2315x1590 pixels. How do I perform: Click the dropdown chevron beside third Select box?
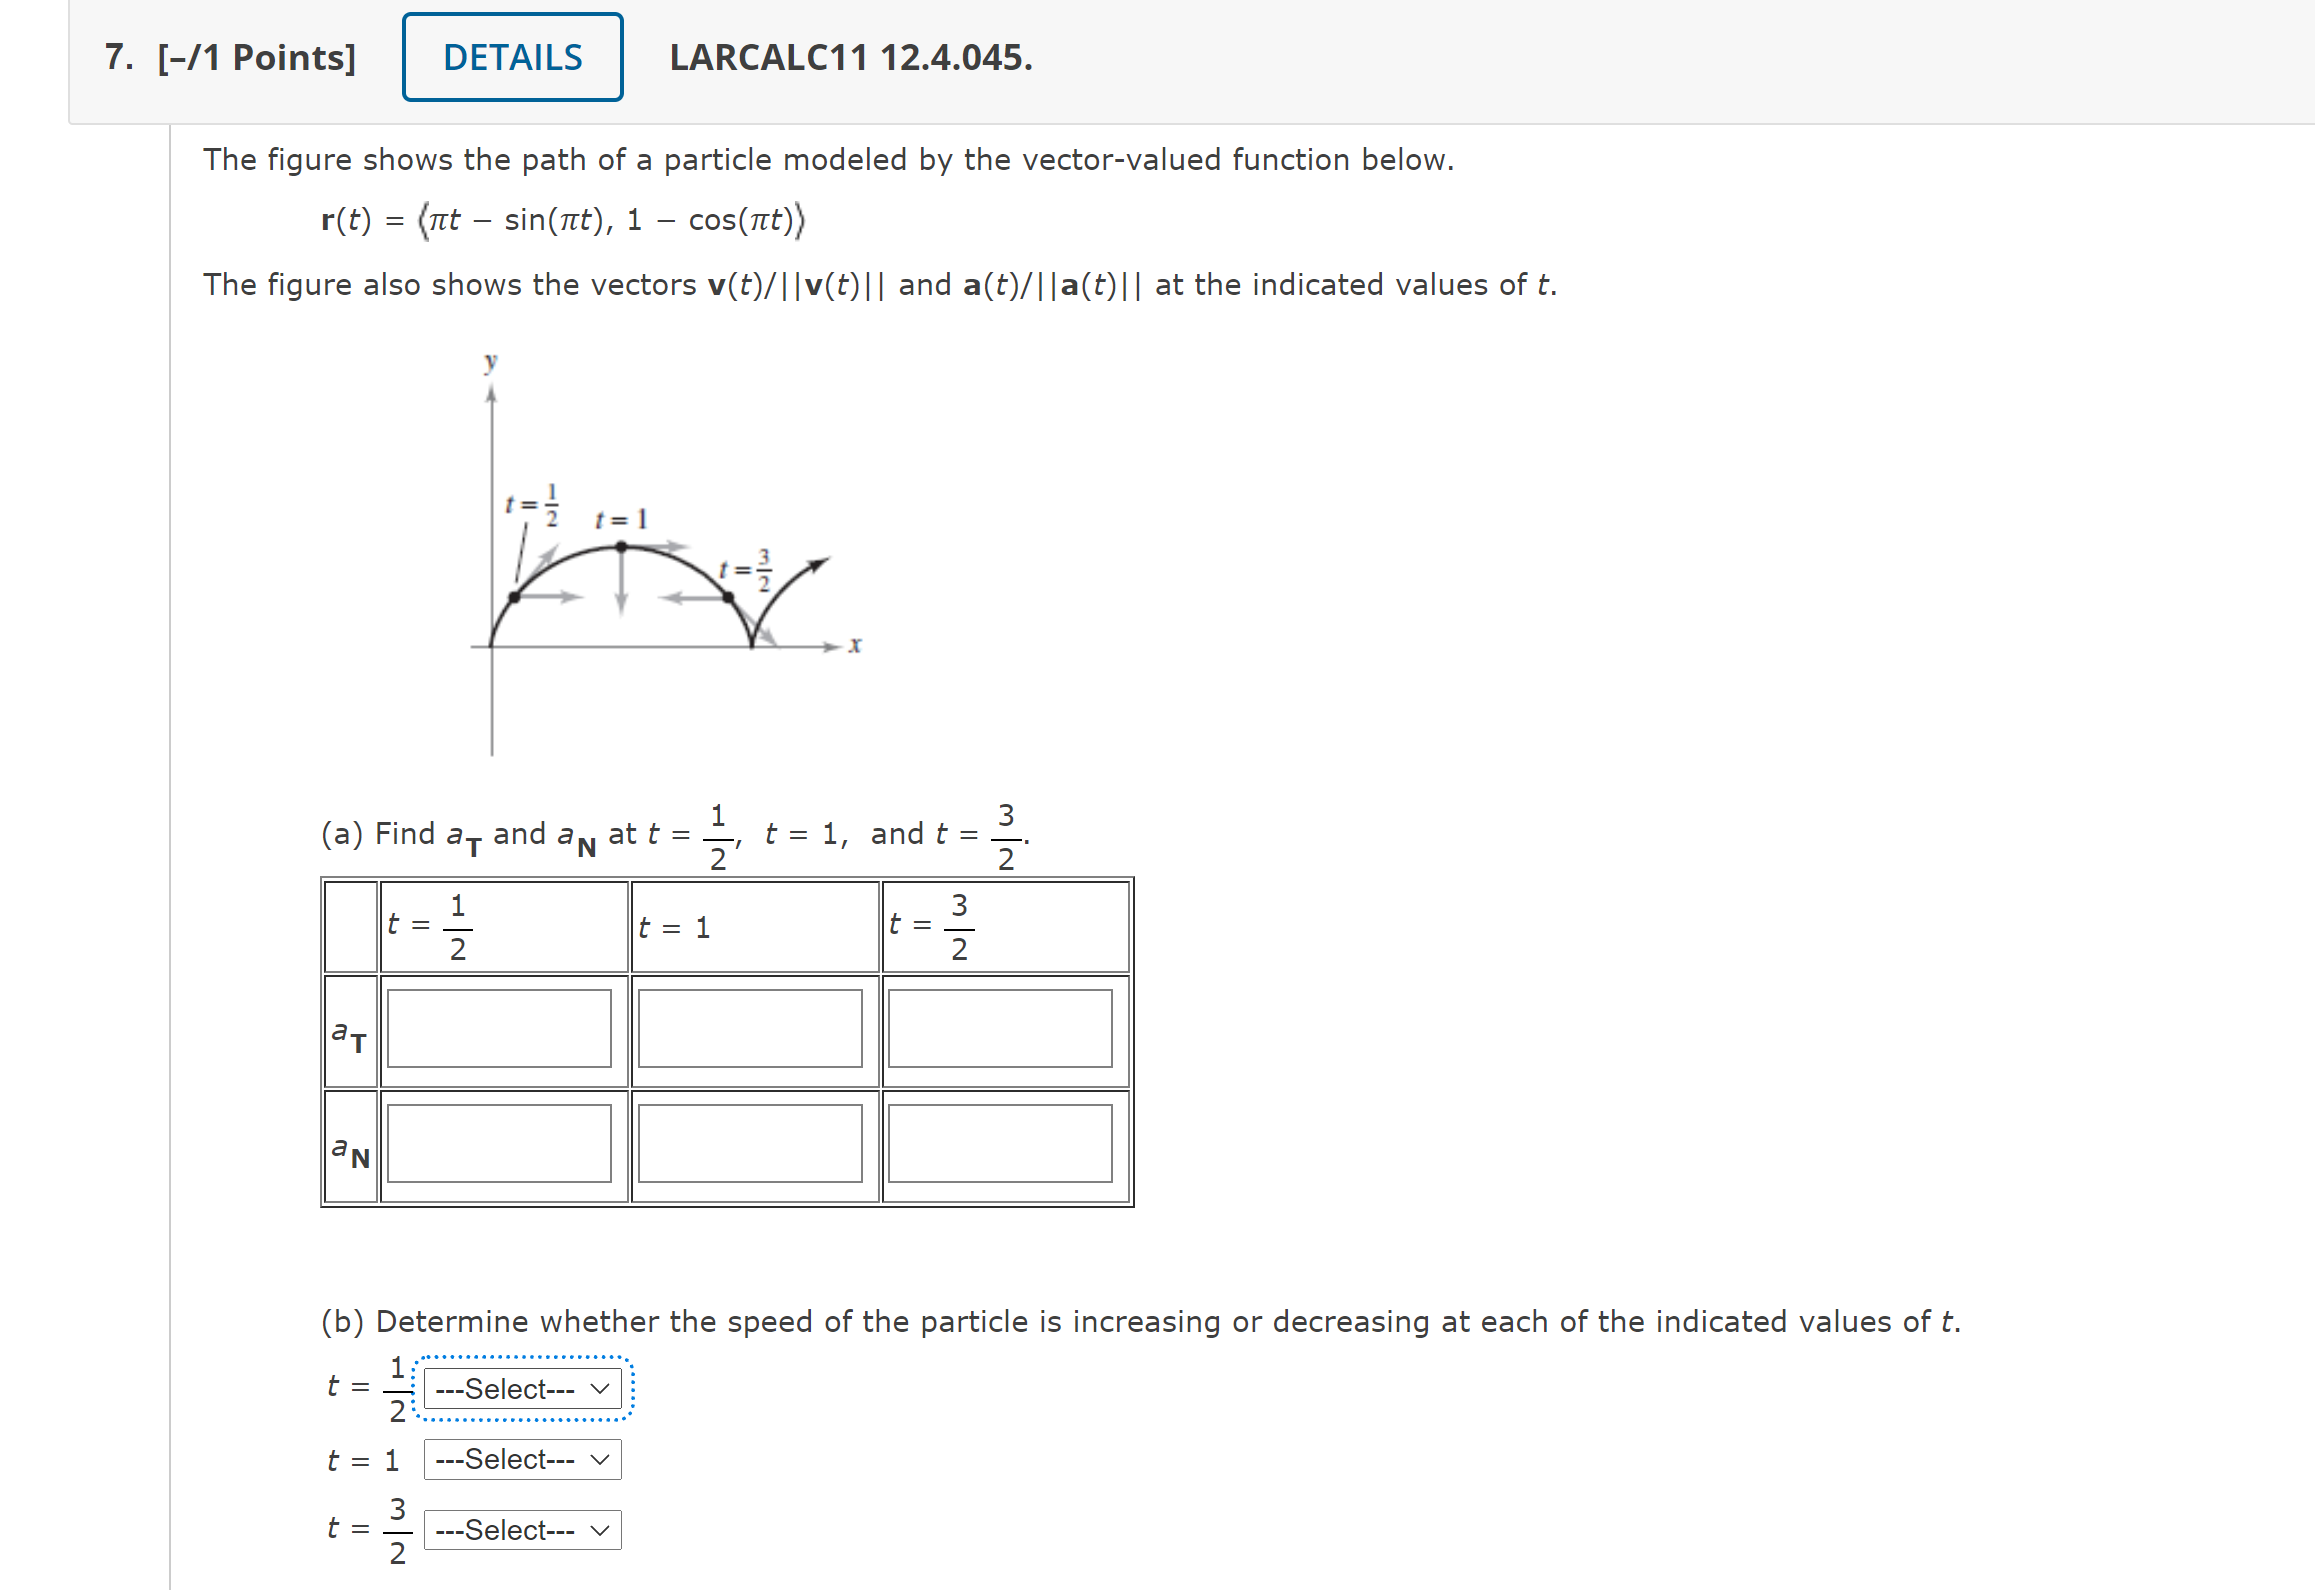tap(598, 1529)
